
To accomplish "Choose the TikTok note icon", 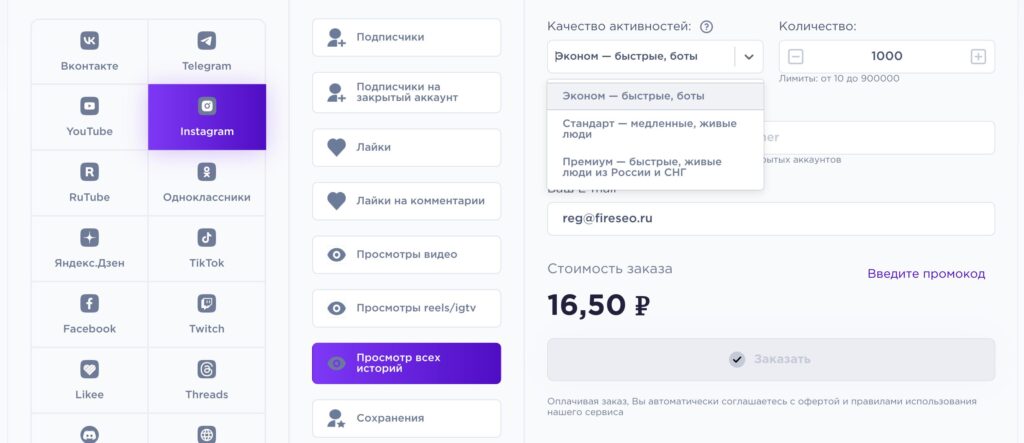I will coord(206,238).
